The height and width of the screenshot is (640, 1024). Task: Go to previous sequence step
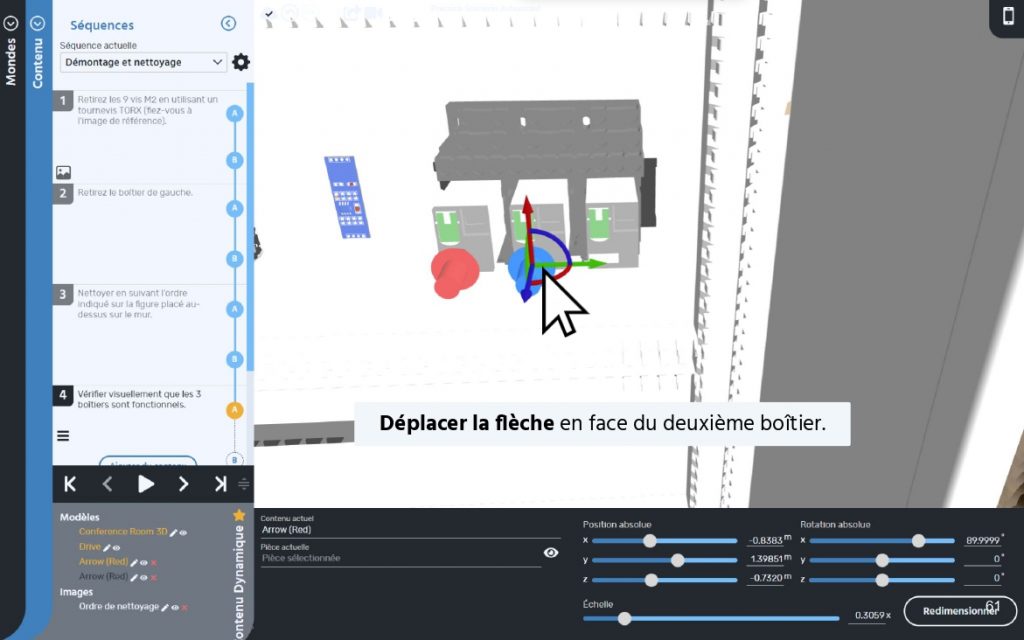point(108,484)
